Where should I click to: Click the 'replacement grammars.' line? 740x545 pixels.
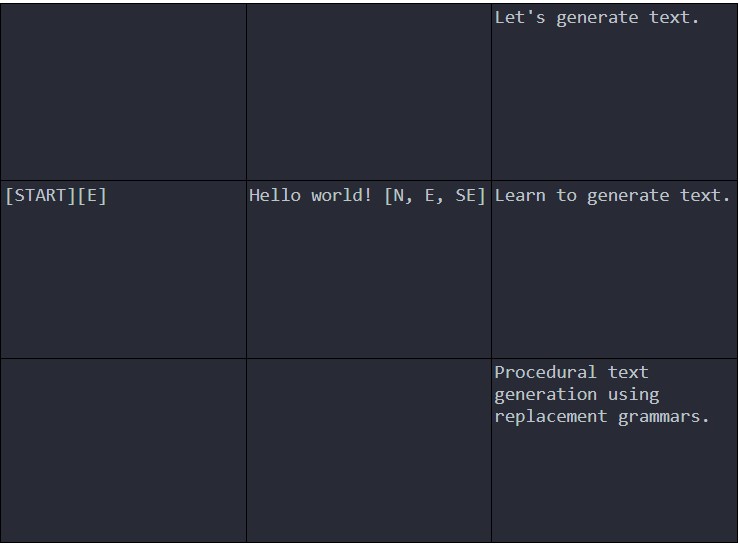(602, 416)
